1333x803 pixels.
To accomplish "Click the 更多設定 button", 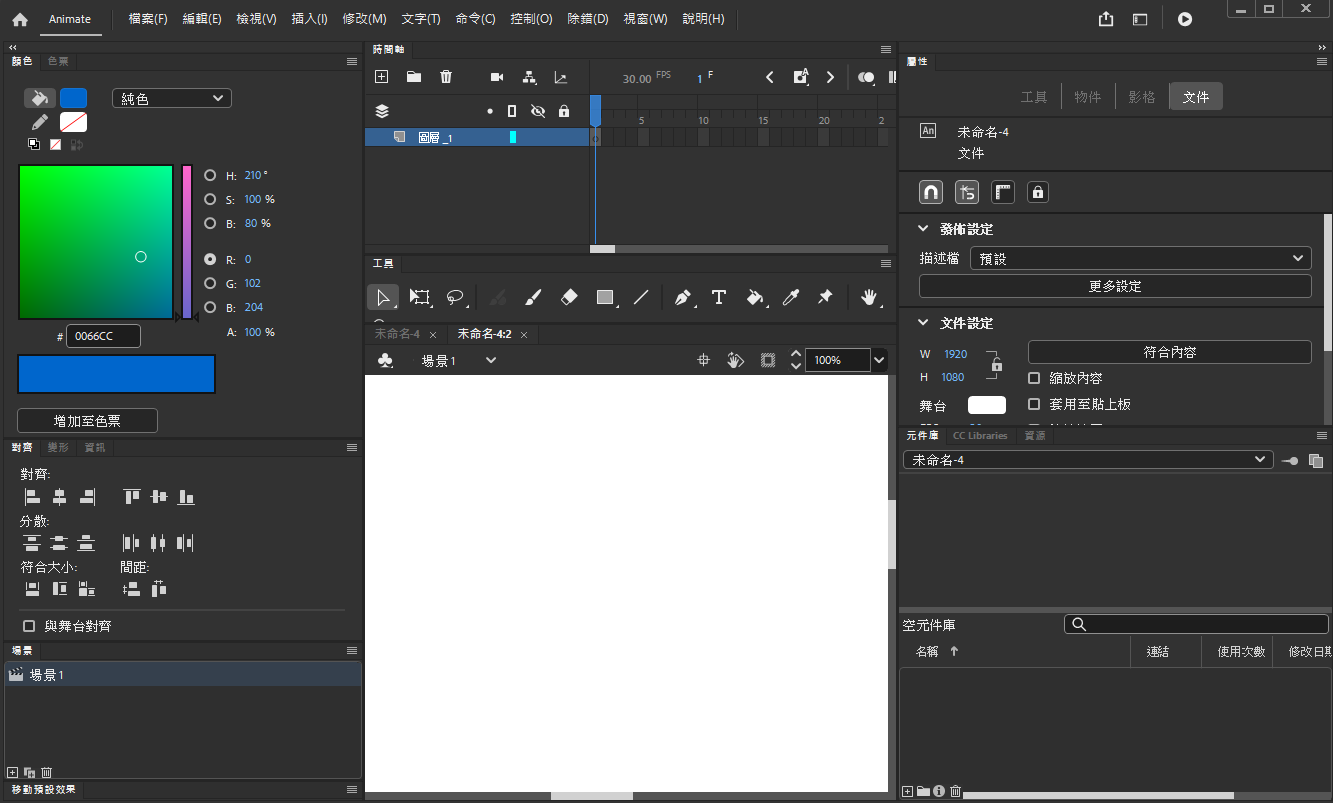I will 1114,286.
